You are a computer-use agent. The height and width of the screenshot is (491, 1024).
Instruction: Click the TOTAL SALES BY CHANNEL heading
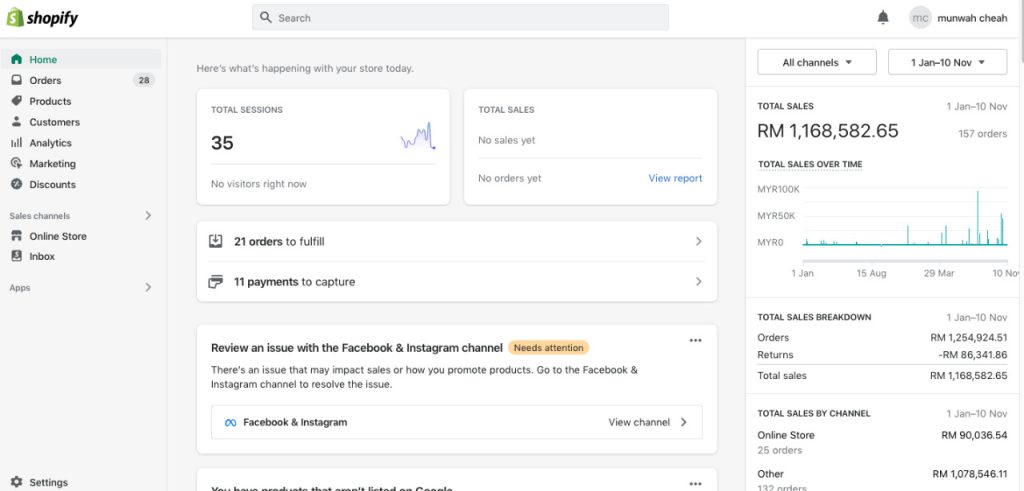(814, 413)
